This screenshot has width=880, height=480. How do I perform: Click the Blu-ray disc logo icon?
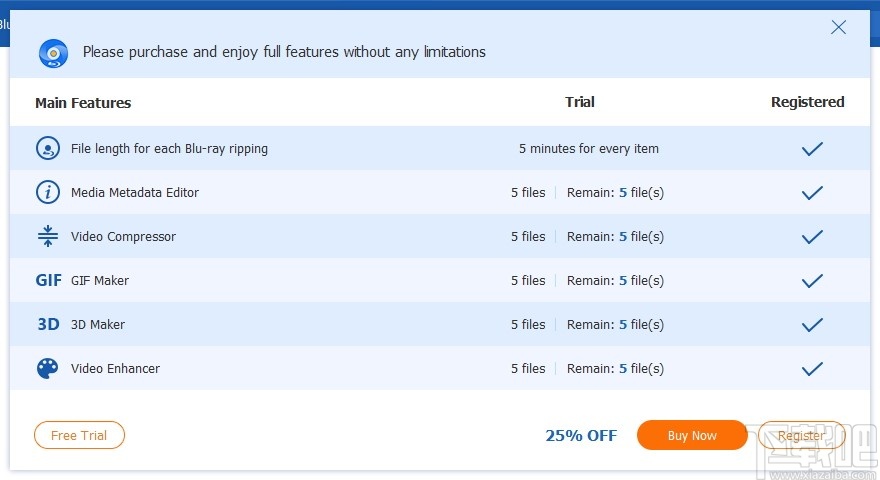pos(53,53)
